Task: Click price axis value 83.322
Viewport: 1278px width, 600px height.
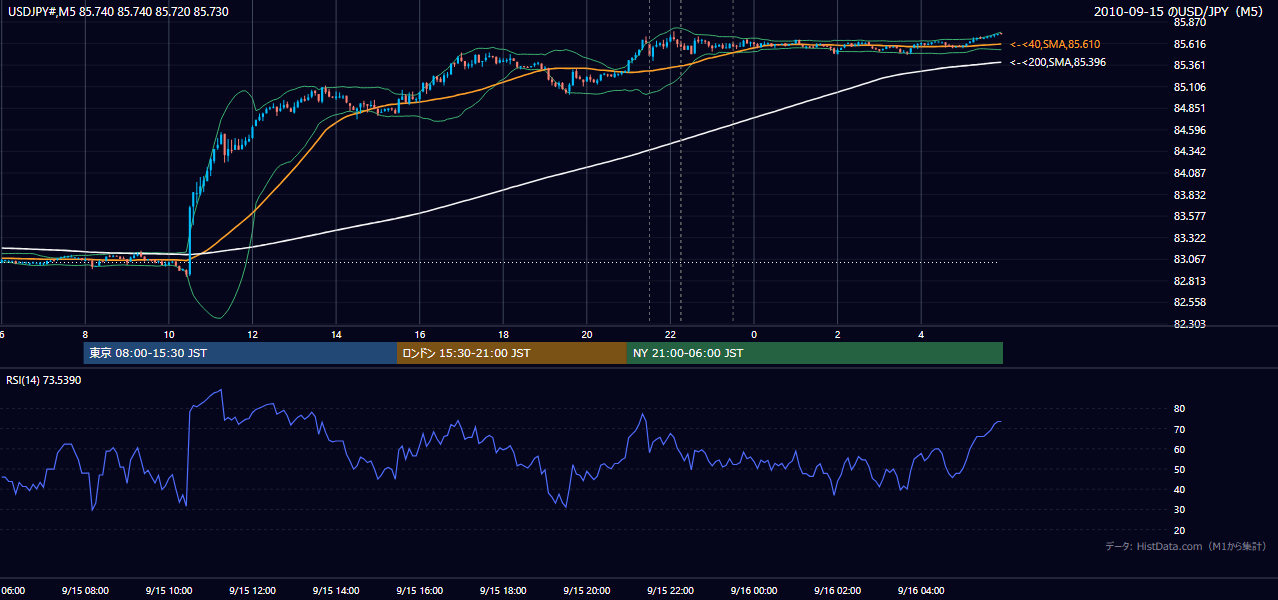Action: coord(1189,238)
